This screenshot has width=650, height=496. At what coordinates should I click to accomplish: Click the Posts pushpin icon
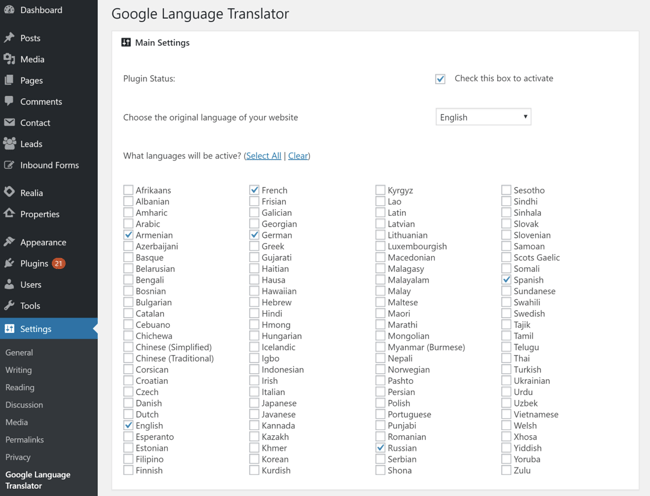9,38
